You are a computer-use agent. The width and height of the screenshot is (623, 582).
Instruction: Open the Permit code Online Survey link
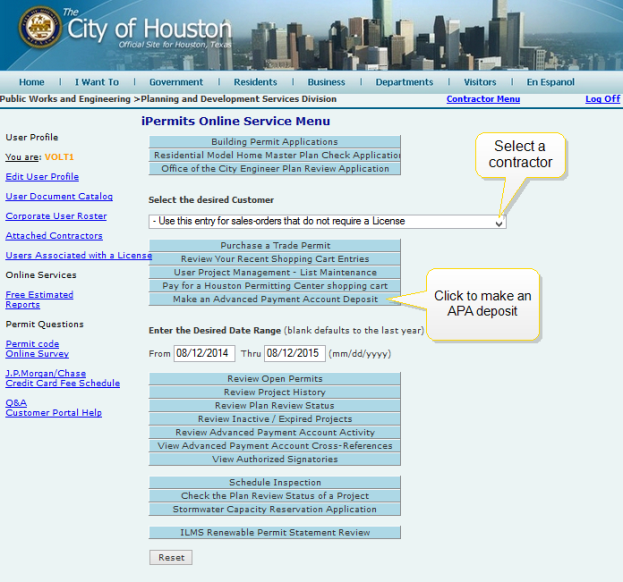tap(37, 349)
